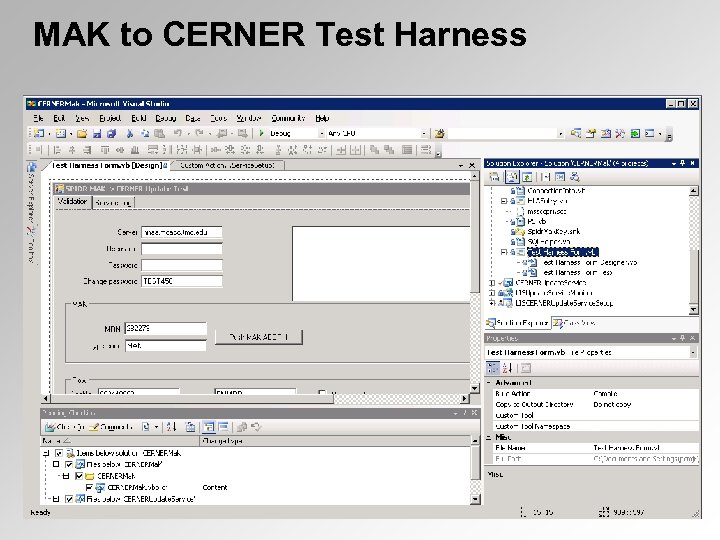Click the Toolbox icon in main toolbar
Image resolution: width=720 pixels, height=540 pixels.
(x=620, y=134)
